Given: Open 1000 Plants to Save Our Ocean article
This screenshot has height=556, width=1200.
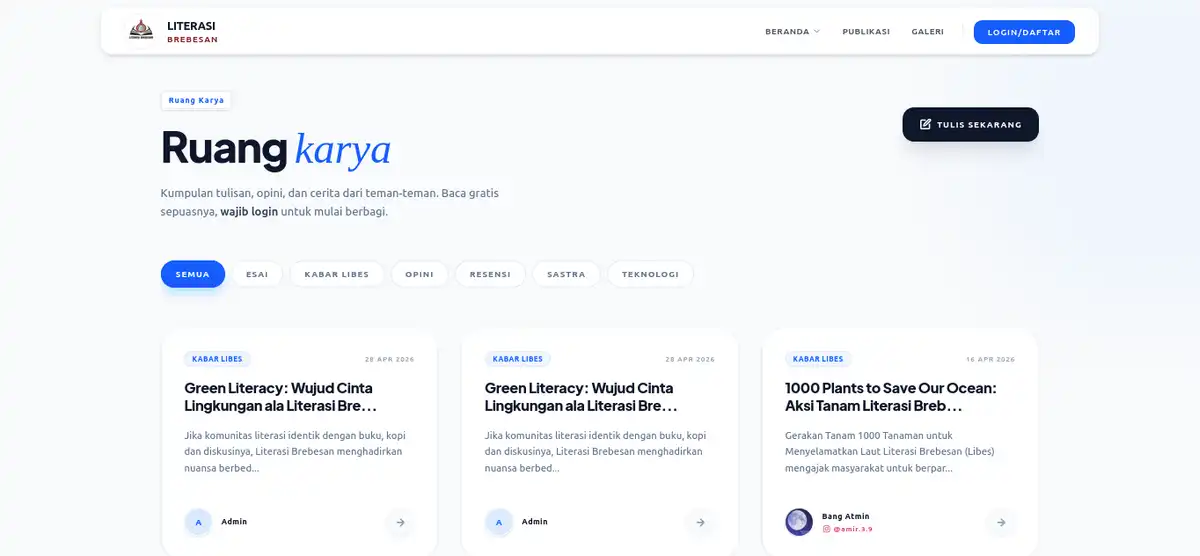Looking at the screenshot, I should tap(891, 397).
